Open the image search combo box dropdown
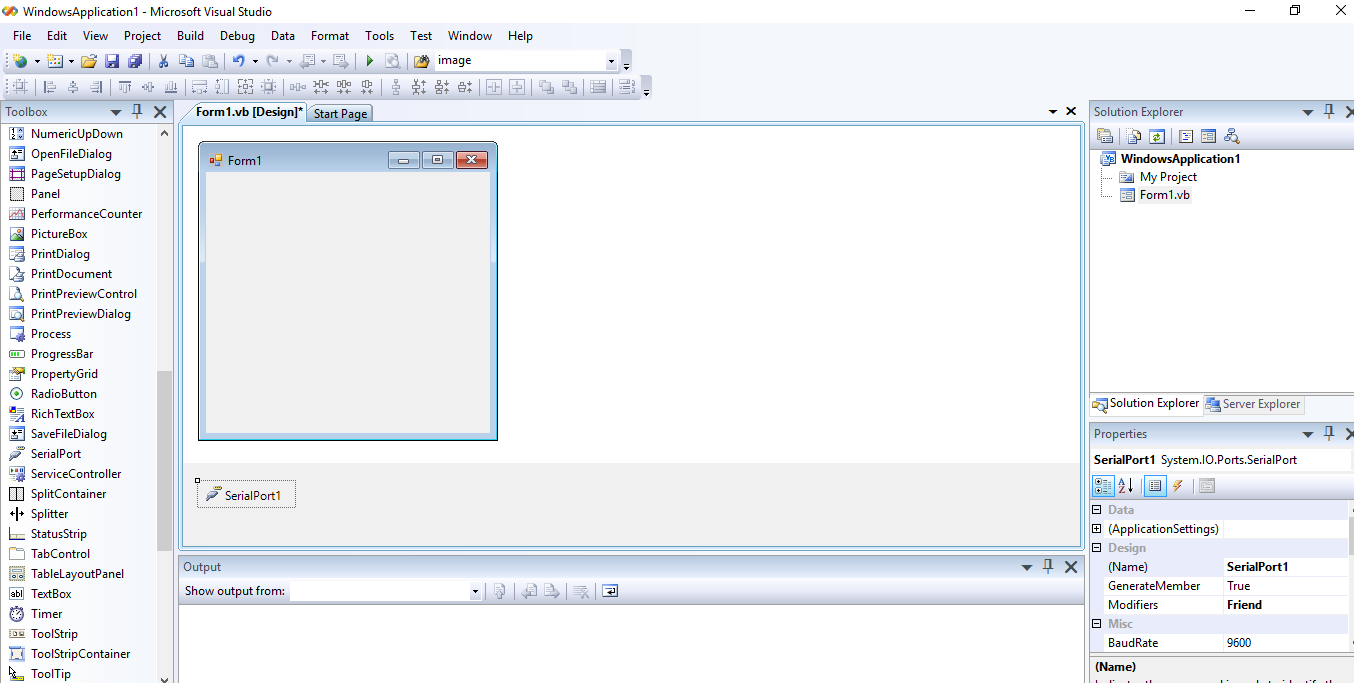This screenshot has height=683, width=1354. (x=611, y=61)
